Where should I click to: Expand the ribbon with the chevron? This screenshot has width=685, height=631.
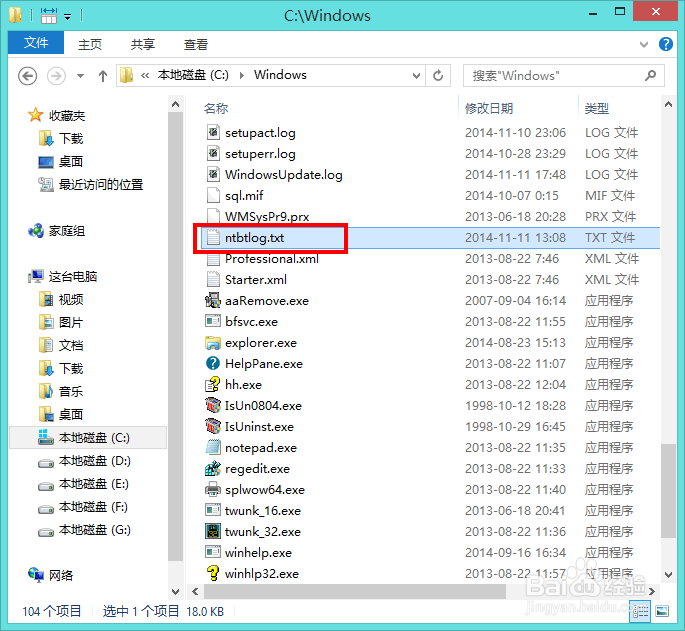[643, 44]
